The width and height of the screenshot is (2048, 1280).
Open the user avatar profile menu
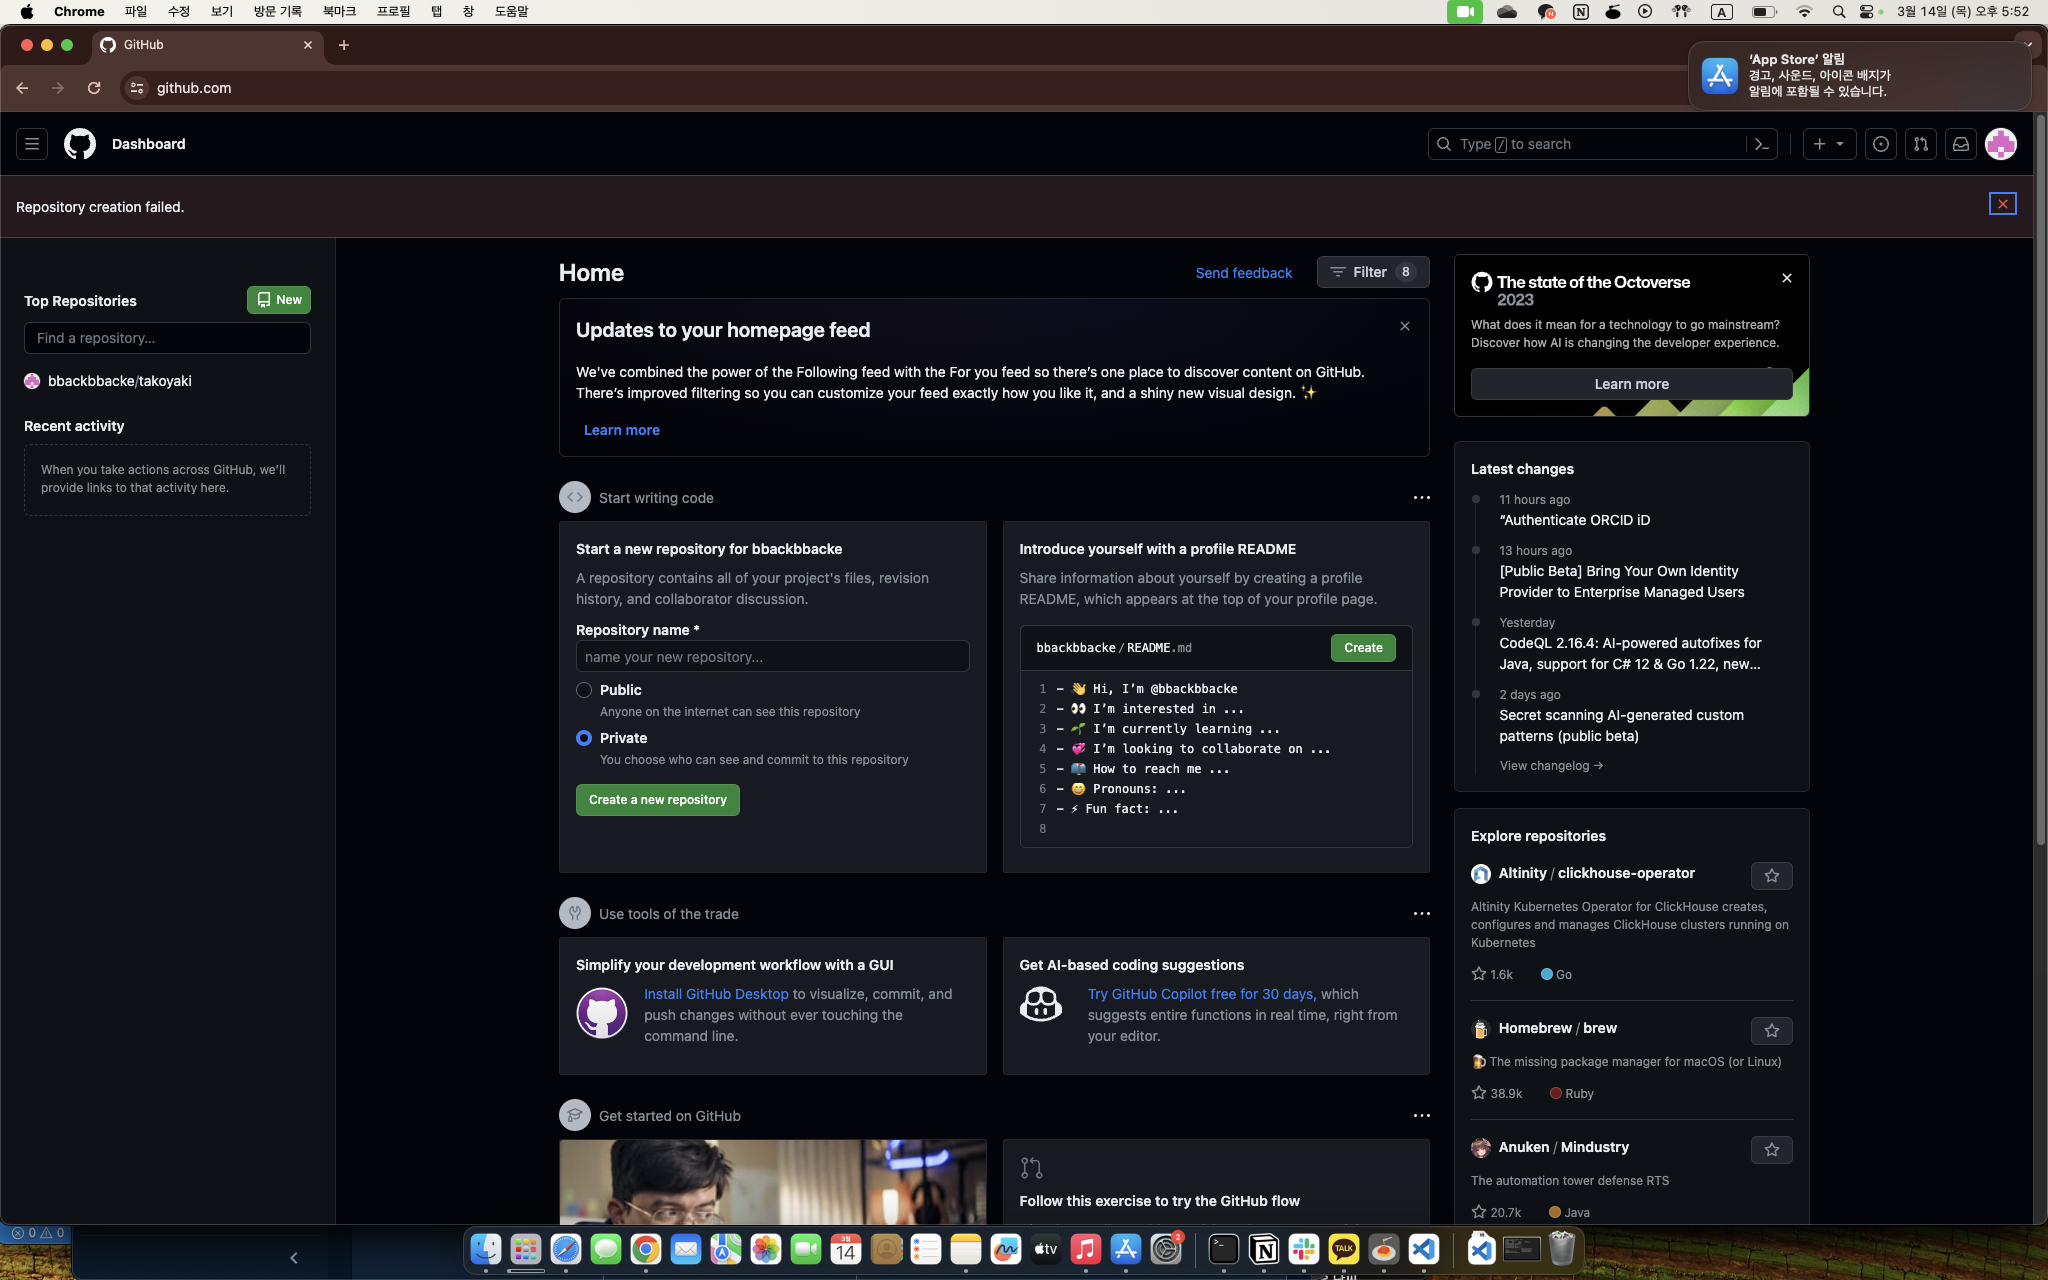tap(2001, 144)
